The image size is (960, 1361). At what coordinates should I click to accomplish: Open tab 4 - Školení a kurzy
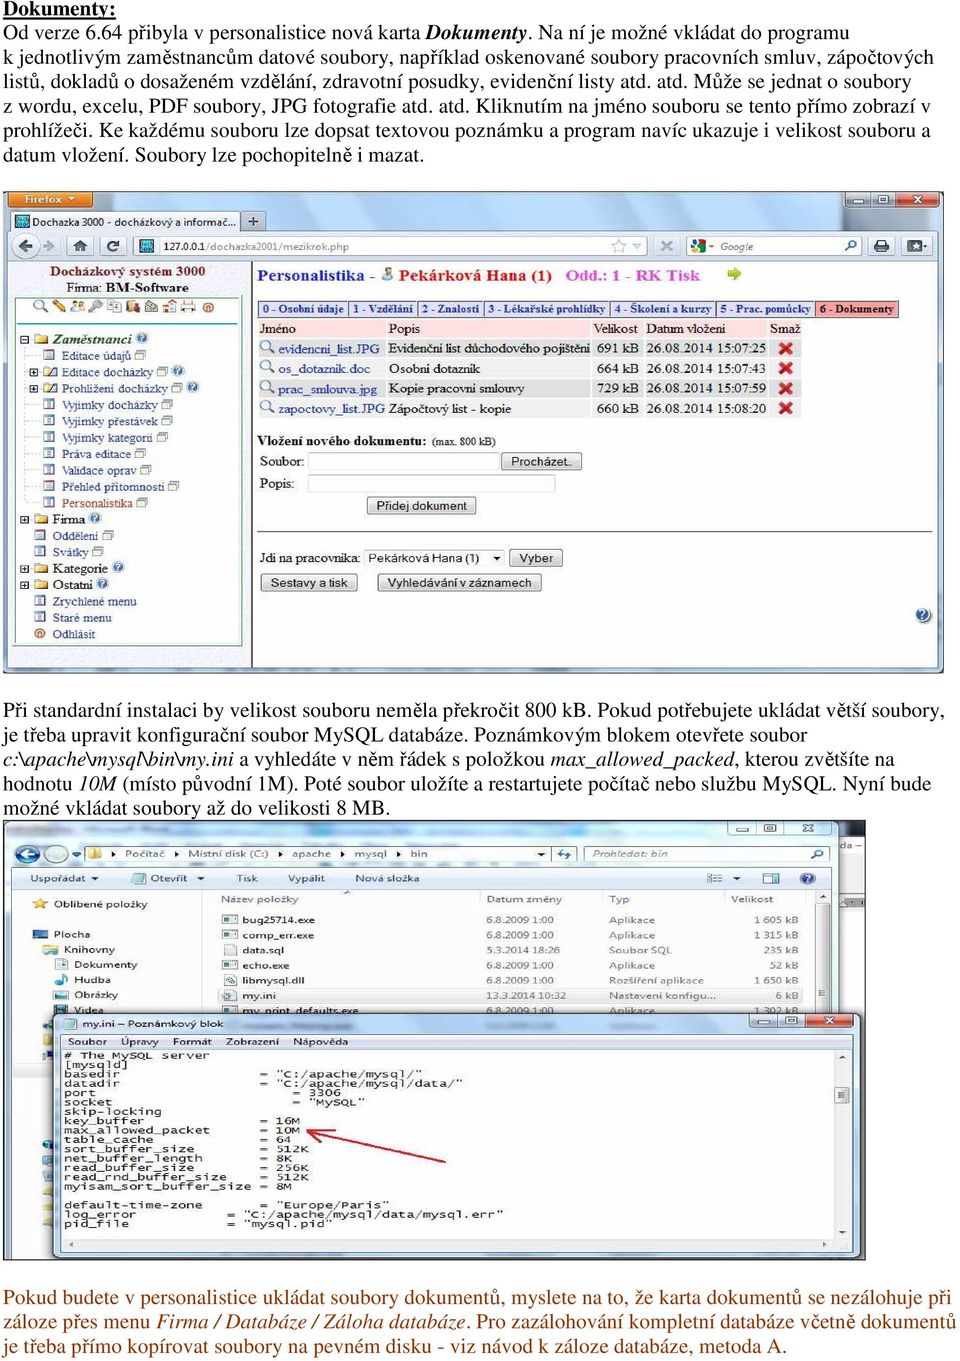(x=663, y=309)
